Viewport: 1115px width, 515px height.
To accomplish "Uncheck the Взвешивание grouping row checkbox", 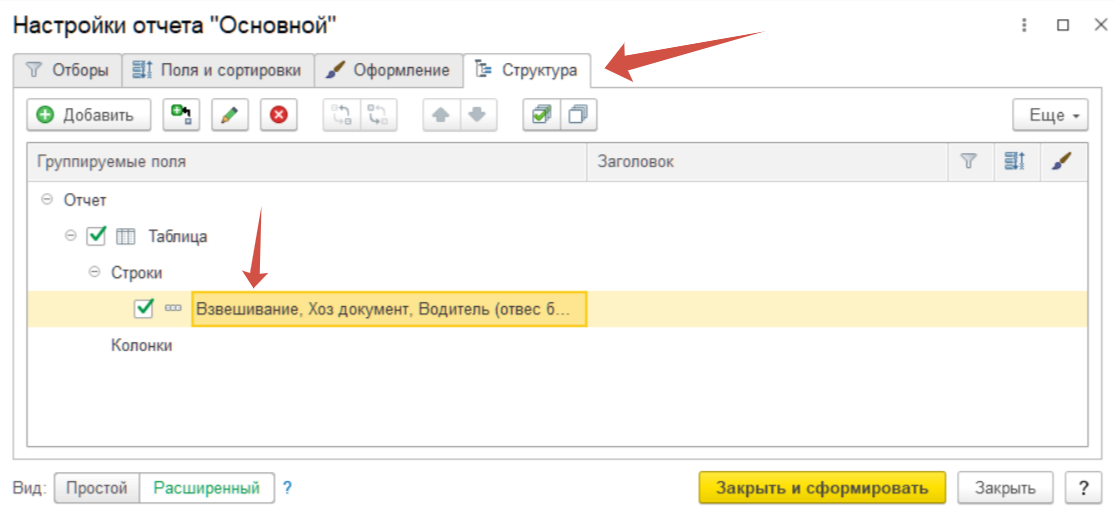I will tap(144, 309).
